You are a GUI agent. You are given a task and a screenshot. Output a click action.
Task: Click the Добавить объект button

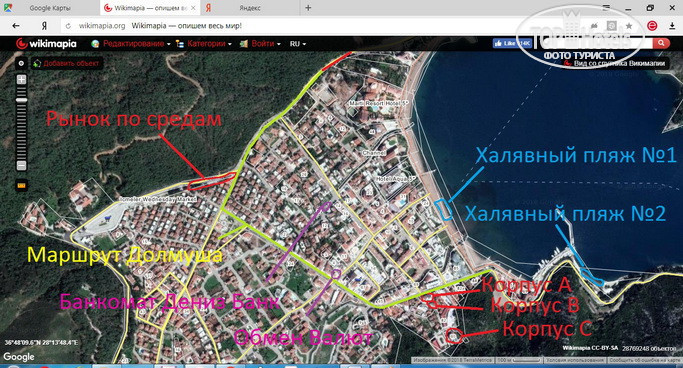[x=66, y=64]
